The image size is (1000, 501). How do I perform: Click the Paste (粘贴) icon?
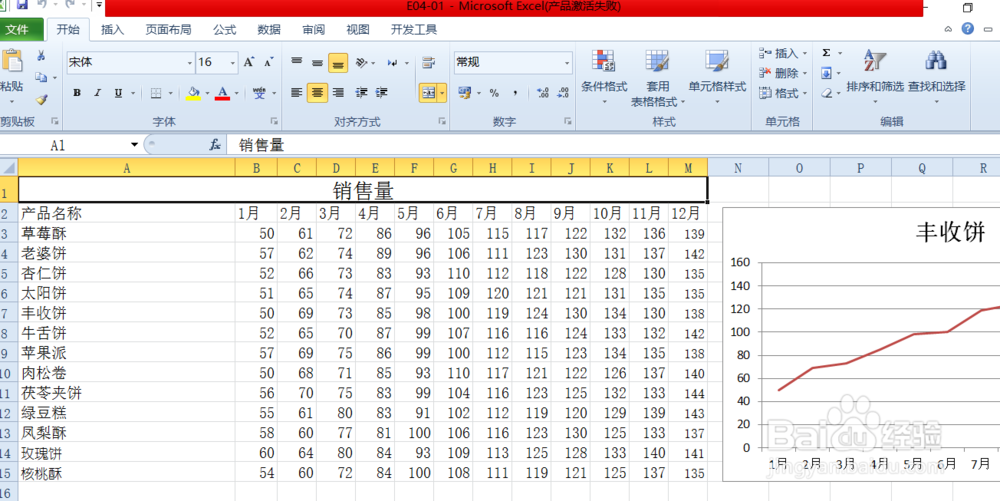[x=11, y=62]
